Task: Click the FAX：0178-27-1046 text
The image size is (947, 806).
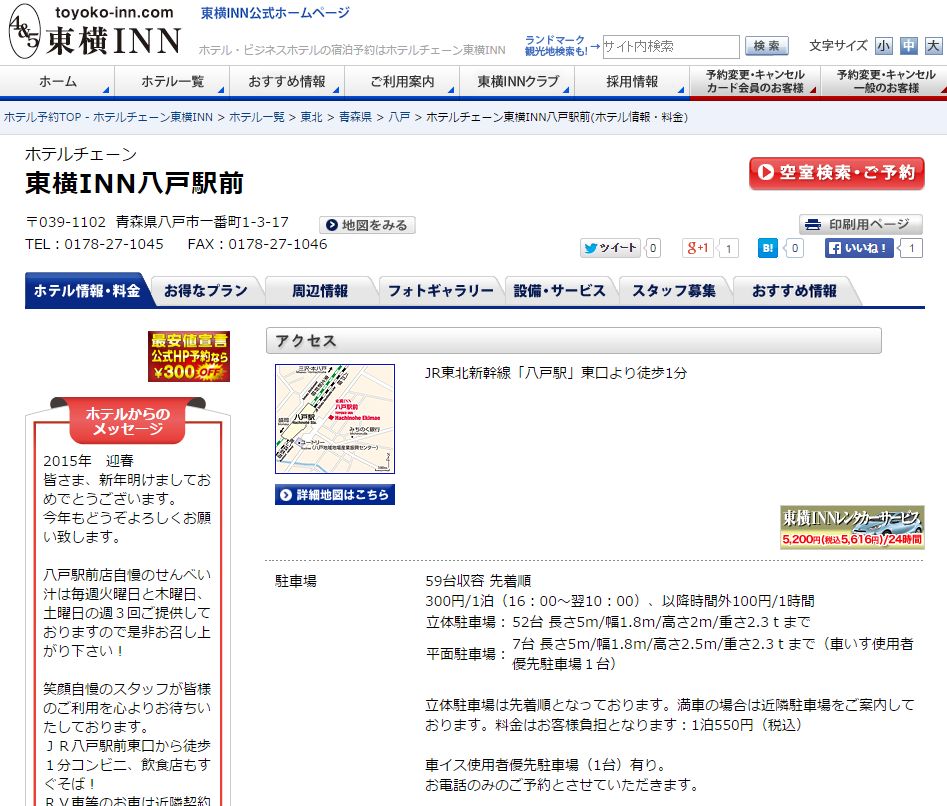Action: point(257,244)
